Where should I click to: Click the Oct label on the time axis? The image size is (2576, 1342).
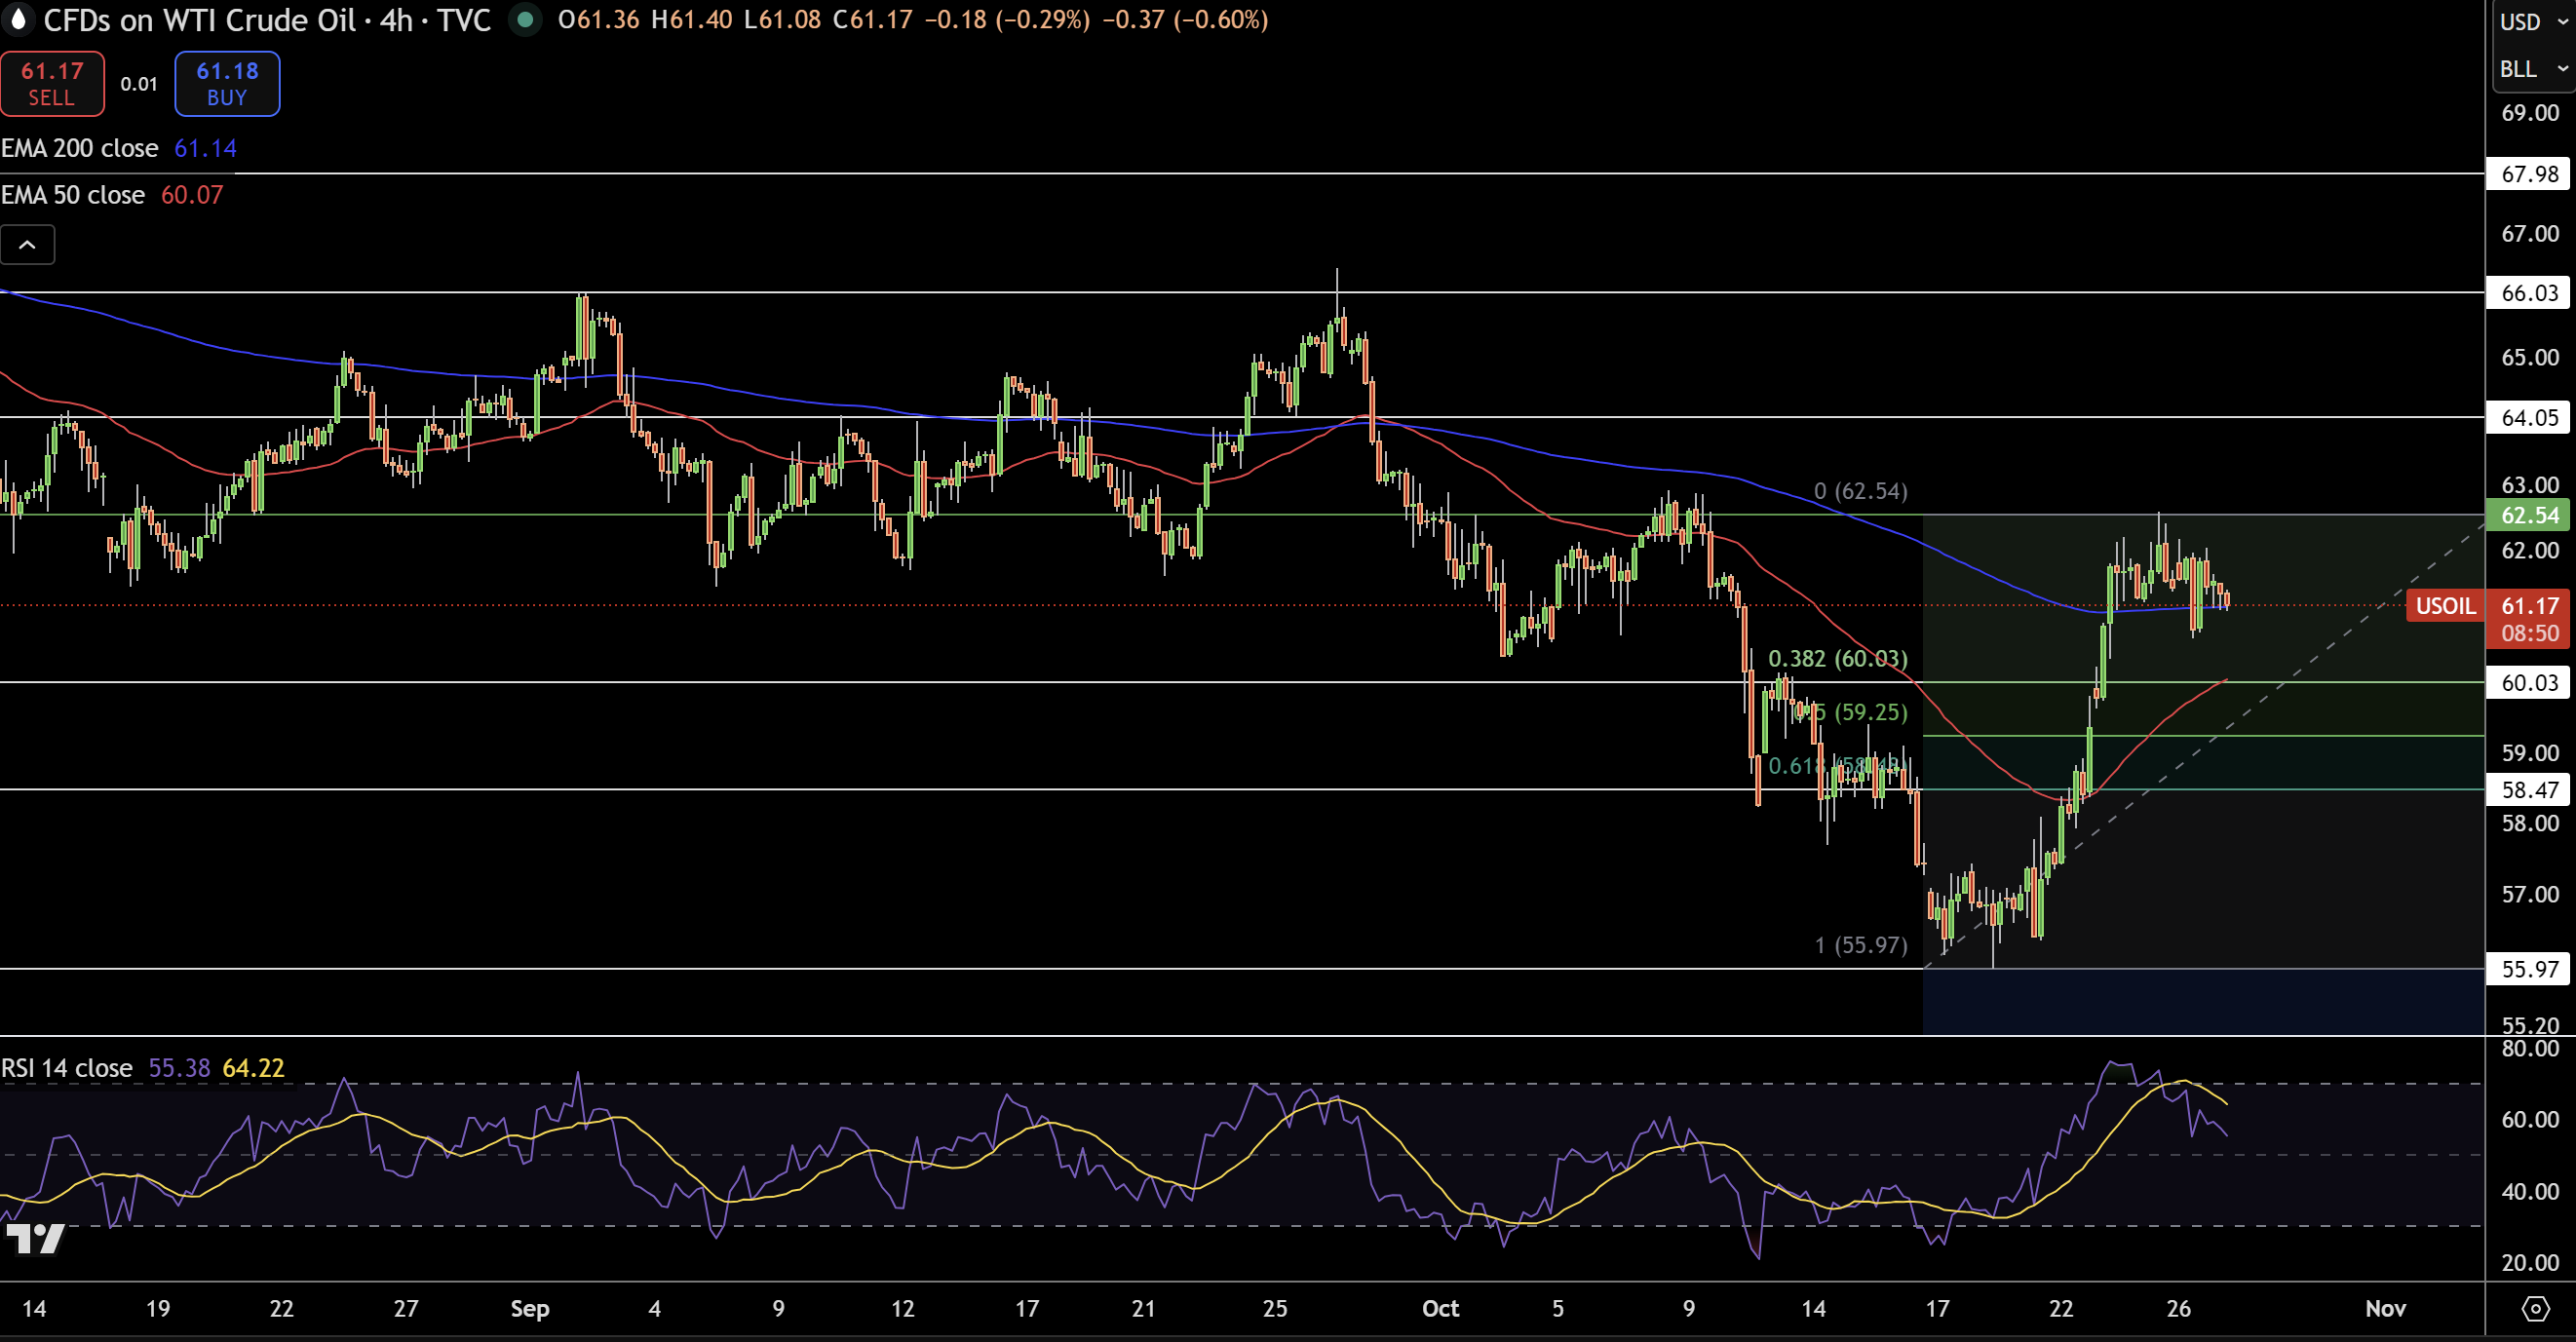click(1441, 1308)
